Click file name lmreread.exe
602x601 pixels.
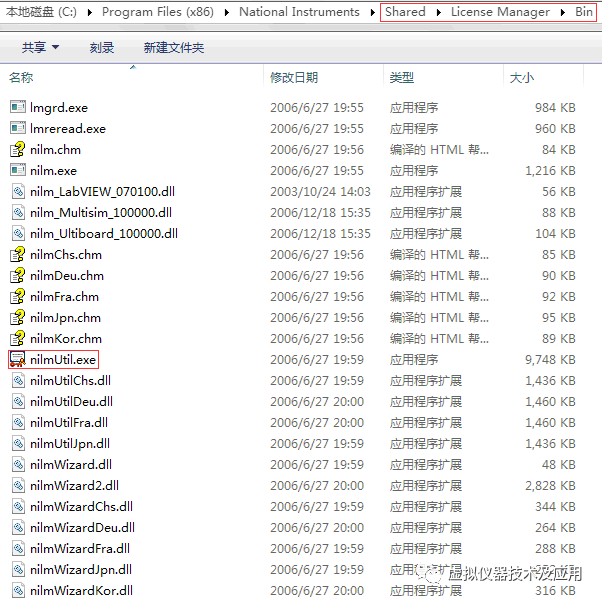click(68, 128)
